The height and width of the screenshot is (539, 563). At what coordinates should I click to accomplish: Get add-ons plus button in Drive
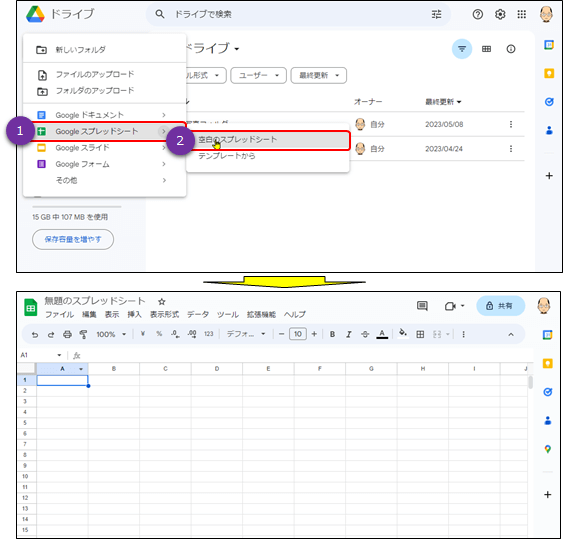[x=549, y=176]
